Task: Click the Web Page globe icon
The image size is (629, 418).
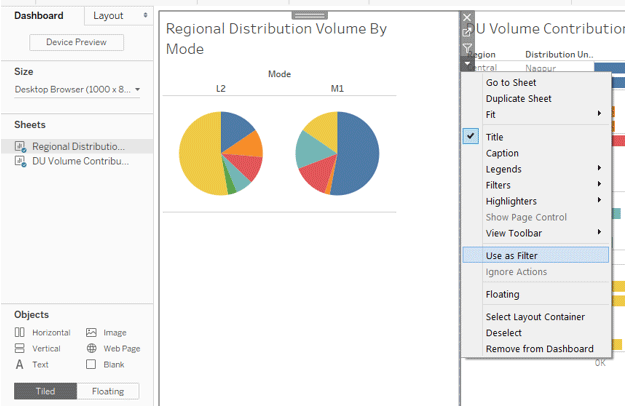Action: (92, 348)
